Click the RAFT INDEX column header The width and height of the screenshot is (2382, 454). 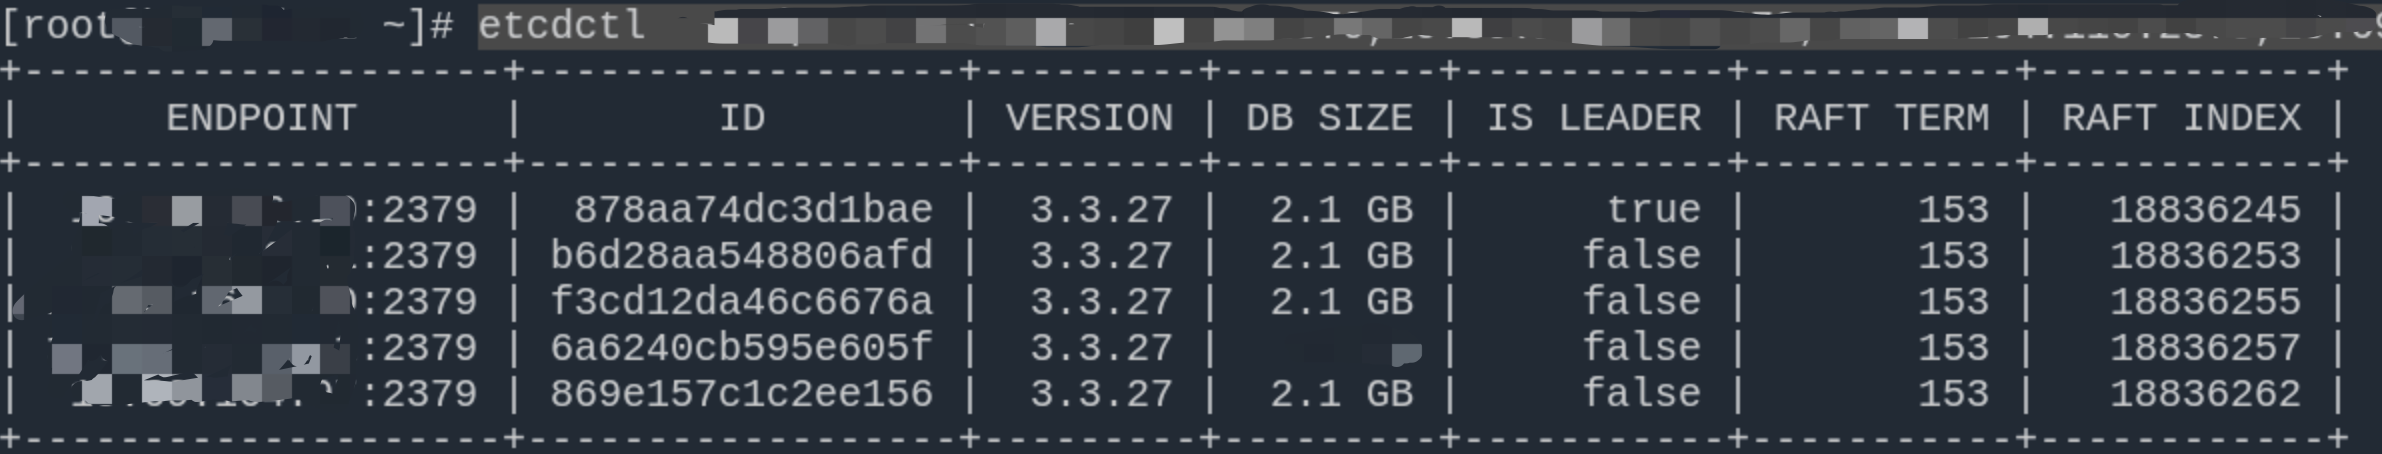coord(2181,118)
